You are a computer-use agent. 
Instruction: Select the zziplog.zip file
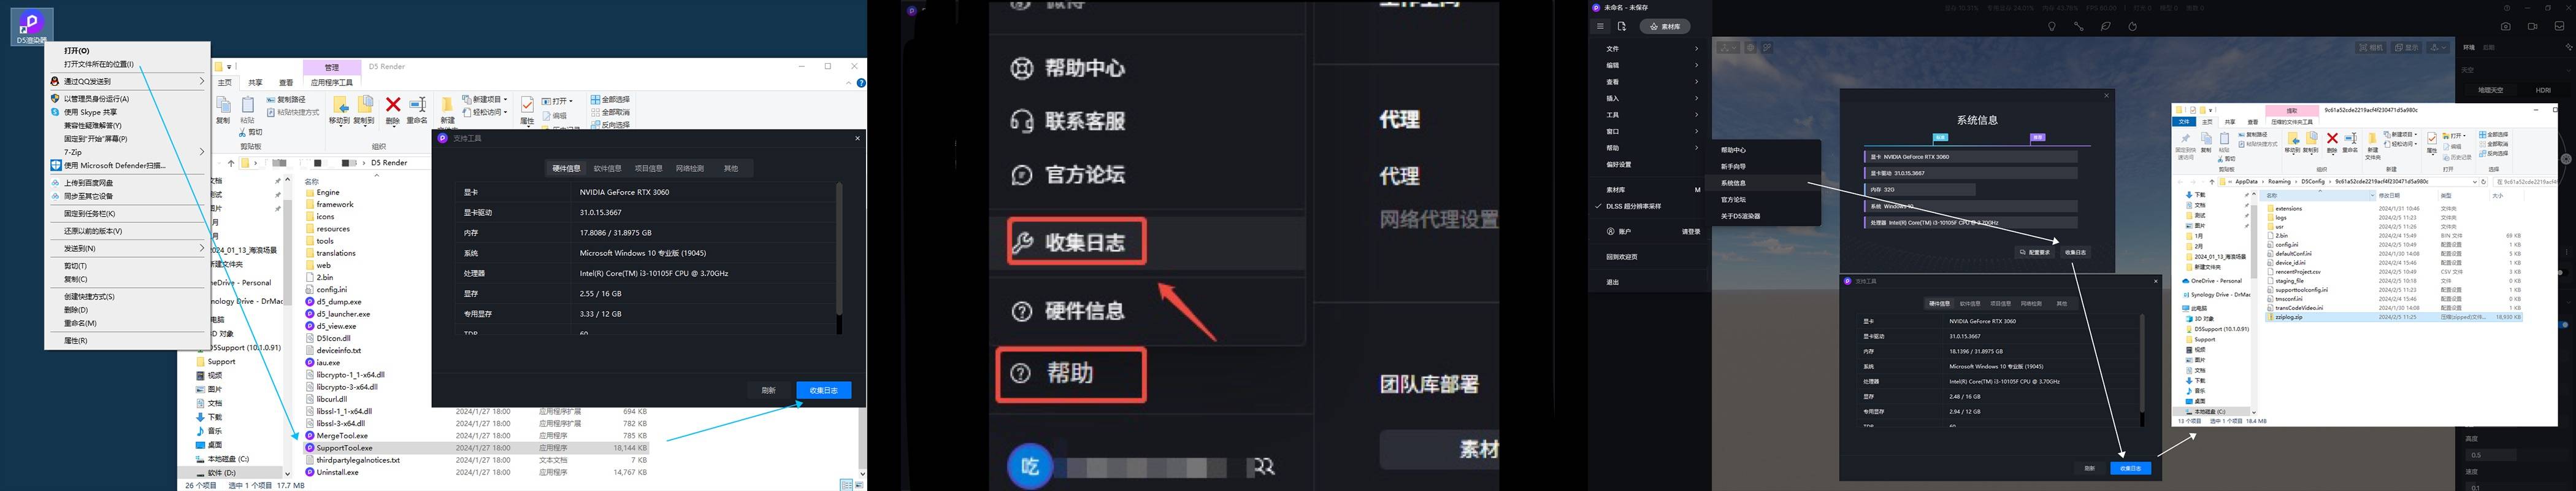pos(2289,317)
